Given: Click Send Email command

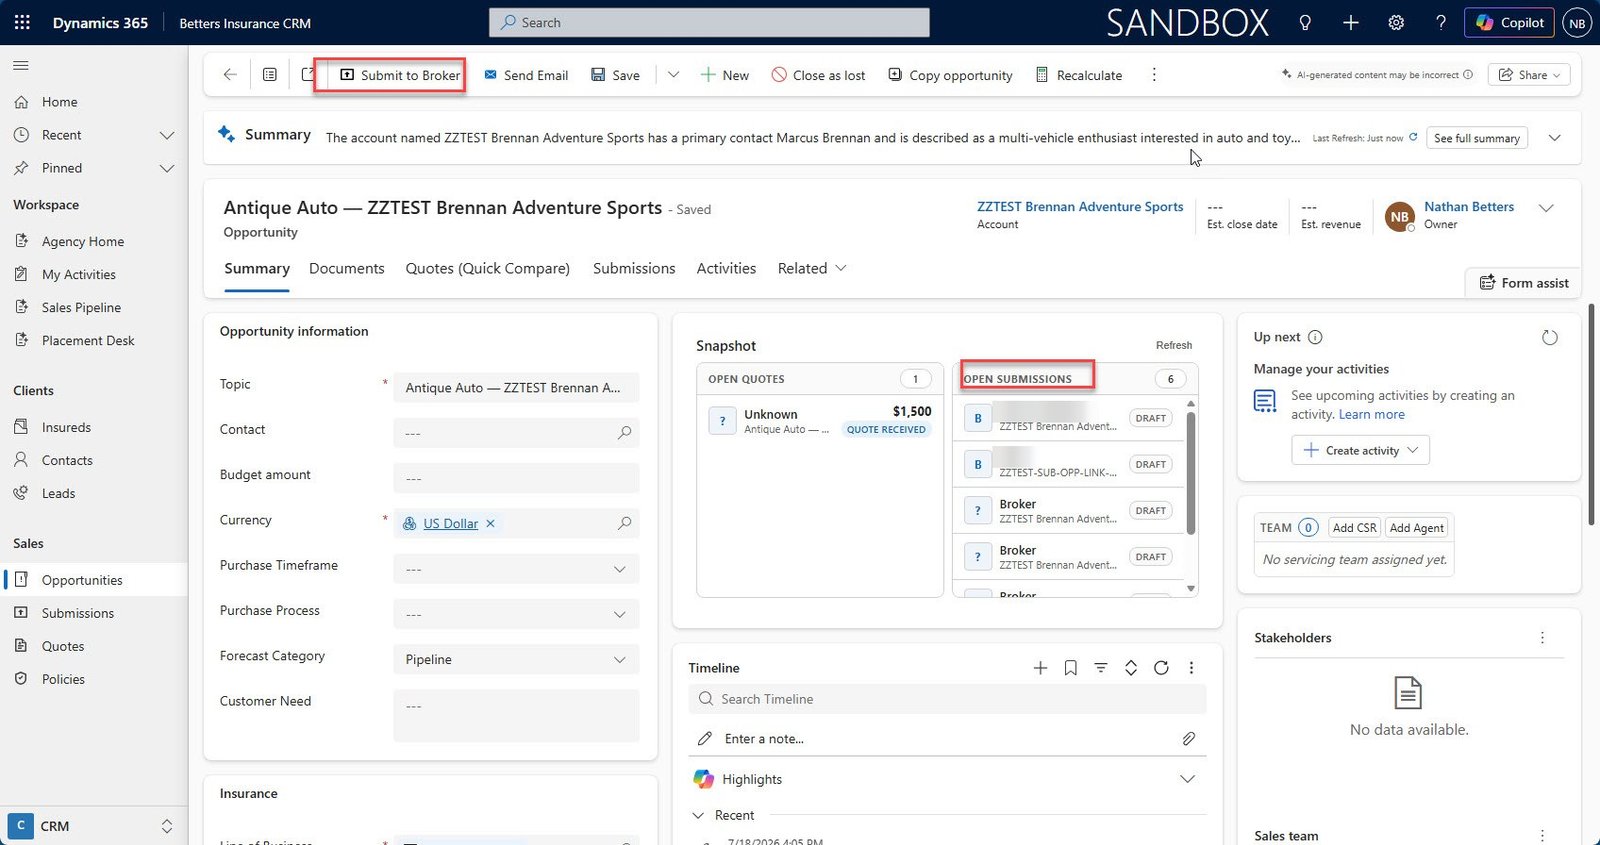Looking at the screenshot, I should tap(526, 75).
